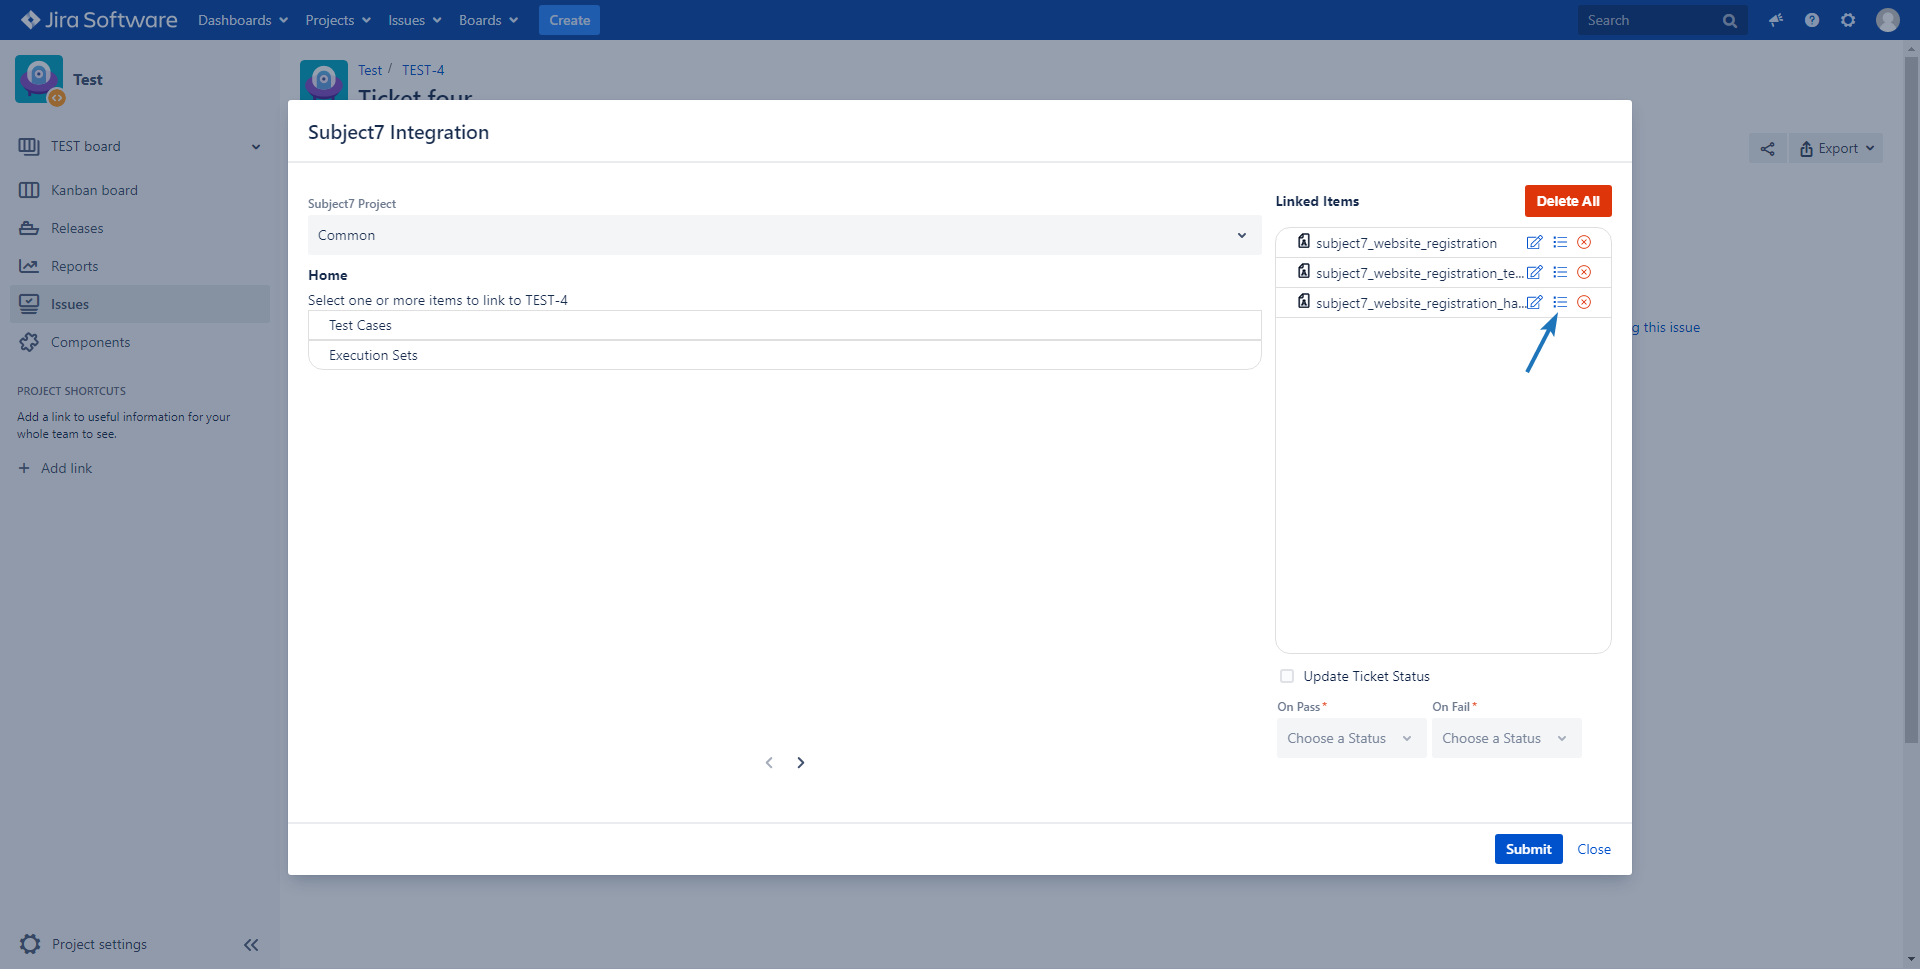Remove third linked item with red X

click(x=1584, y=303)
